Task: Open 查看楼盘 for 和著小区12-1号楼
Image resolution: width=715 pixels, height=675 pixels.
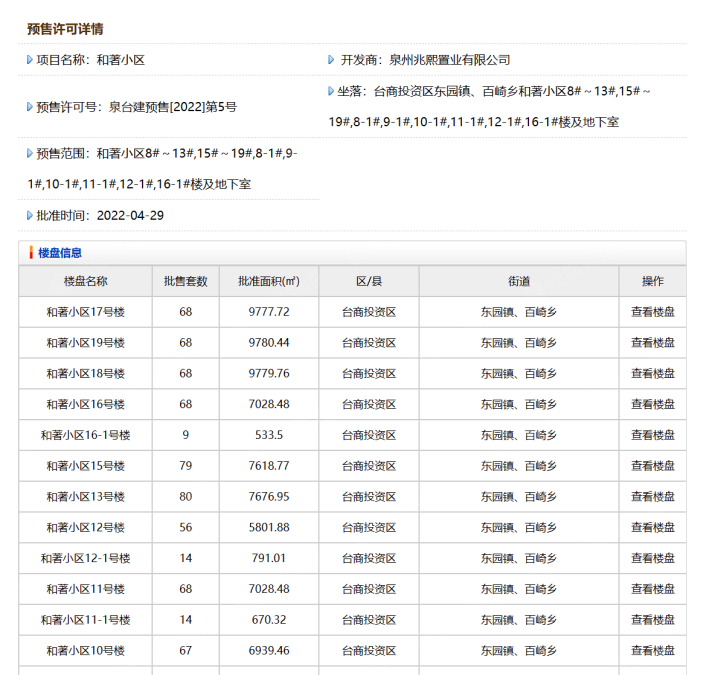Action: [653, 558]
